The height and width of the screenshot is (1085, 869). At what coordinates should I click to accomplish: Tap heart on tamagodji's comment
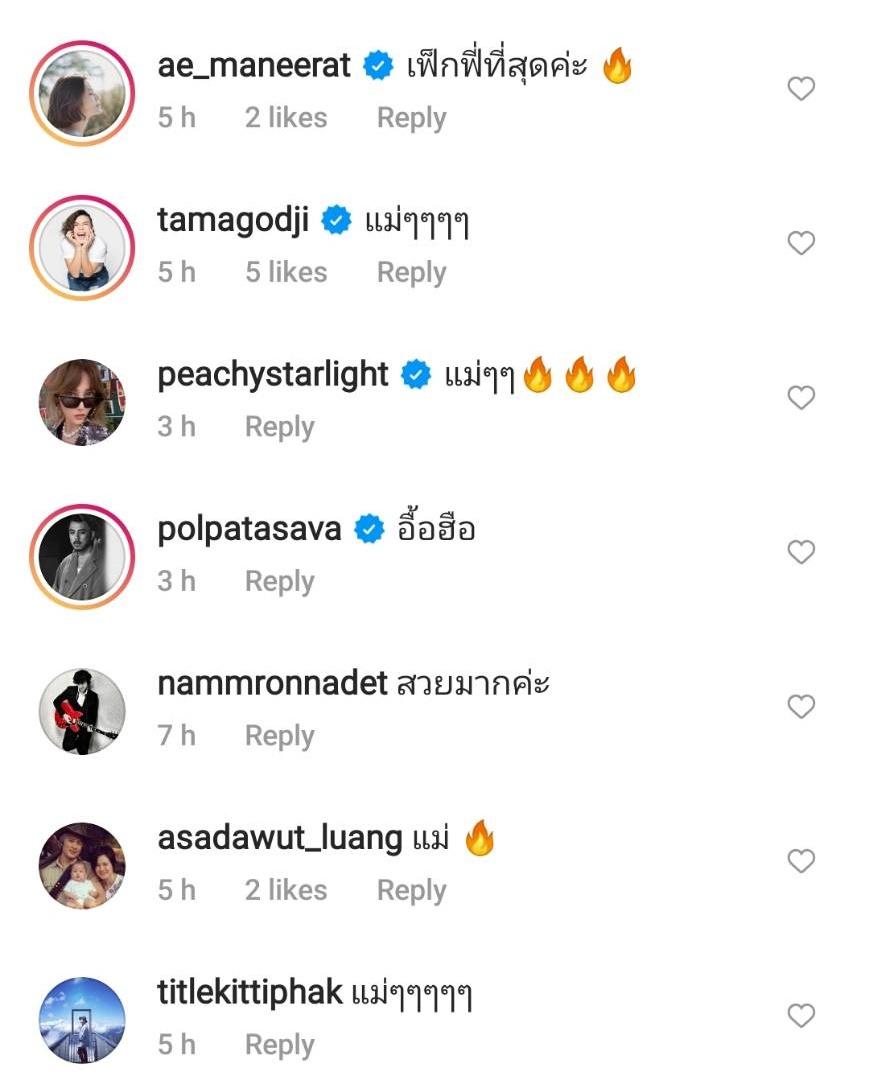point(801,243)
